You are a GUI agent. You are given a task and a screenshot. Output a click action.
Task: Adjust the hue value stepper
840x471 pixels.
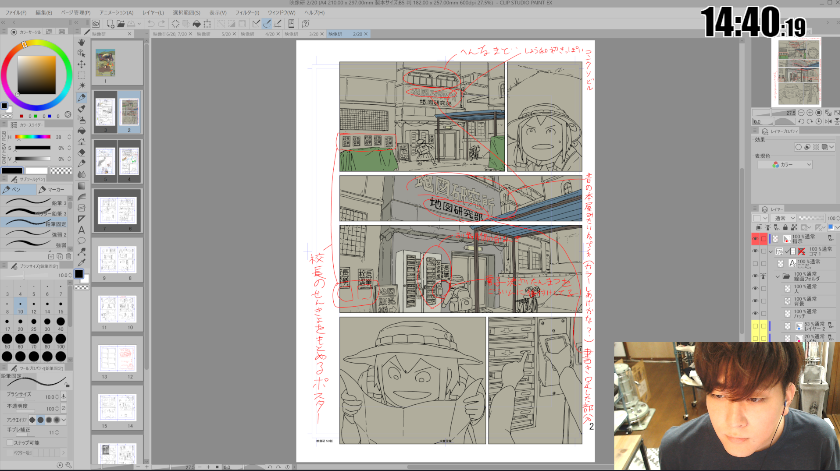point(69,137)
